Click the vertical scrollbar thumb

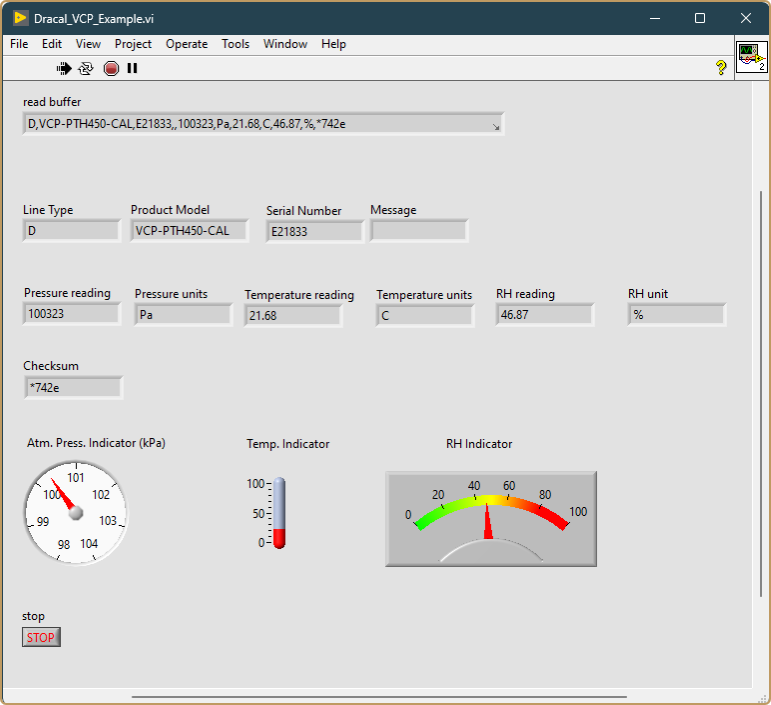(761, 393)
